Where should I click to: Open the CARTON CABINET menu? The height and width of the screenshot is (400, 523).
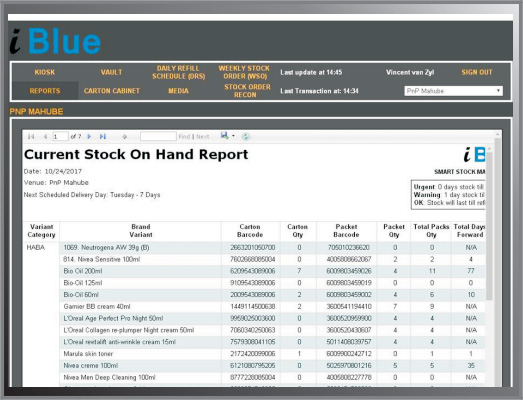click(x=112, y=91)
